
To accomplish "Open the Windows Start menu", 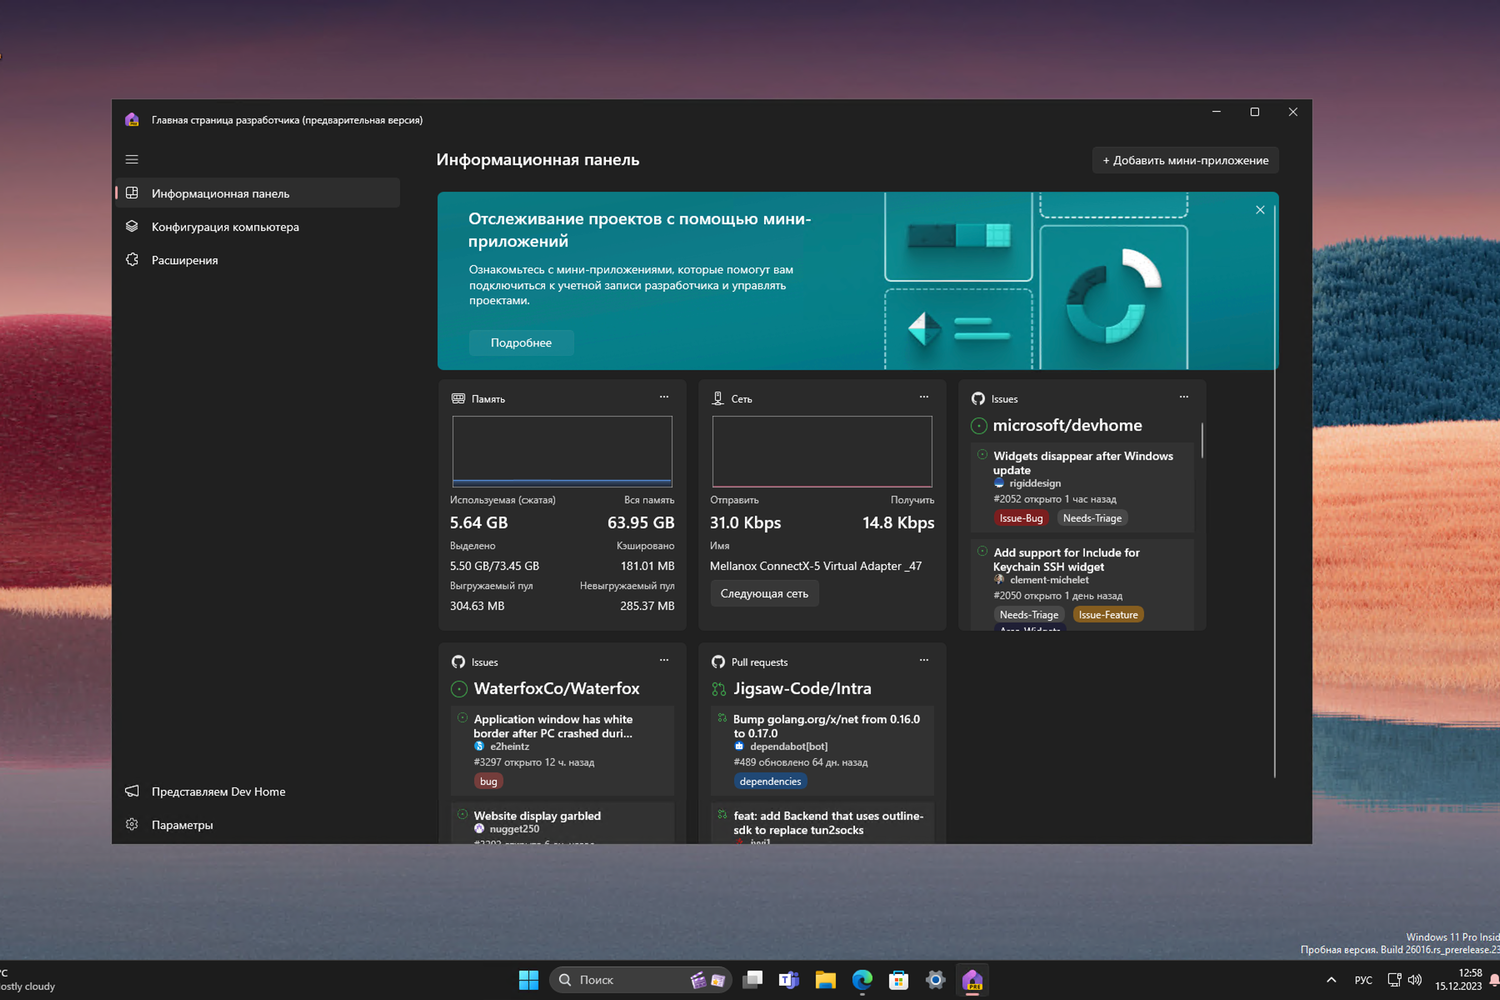I will point(529,980).
